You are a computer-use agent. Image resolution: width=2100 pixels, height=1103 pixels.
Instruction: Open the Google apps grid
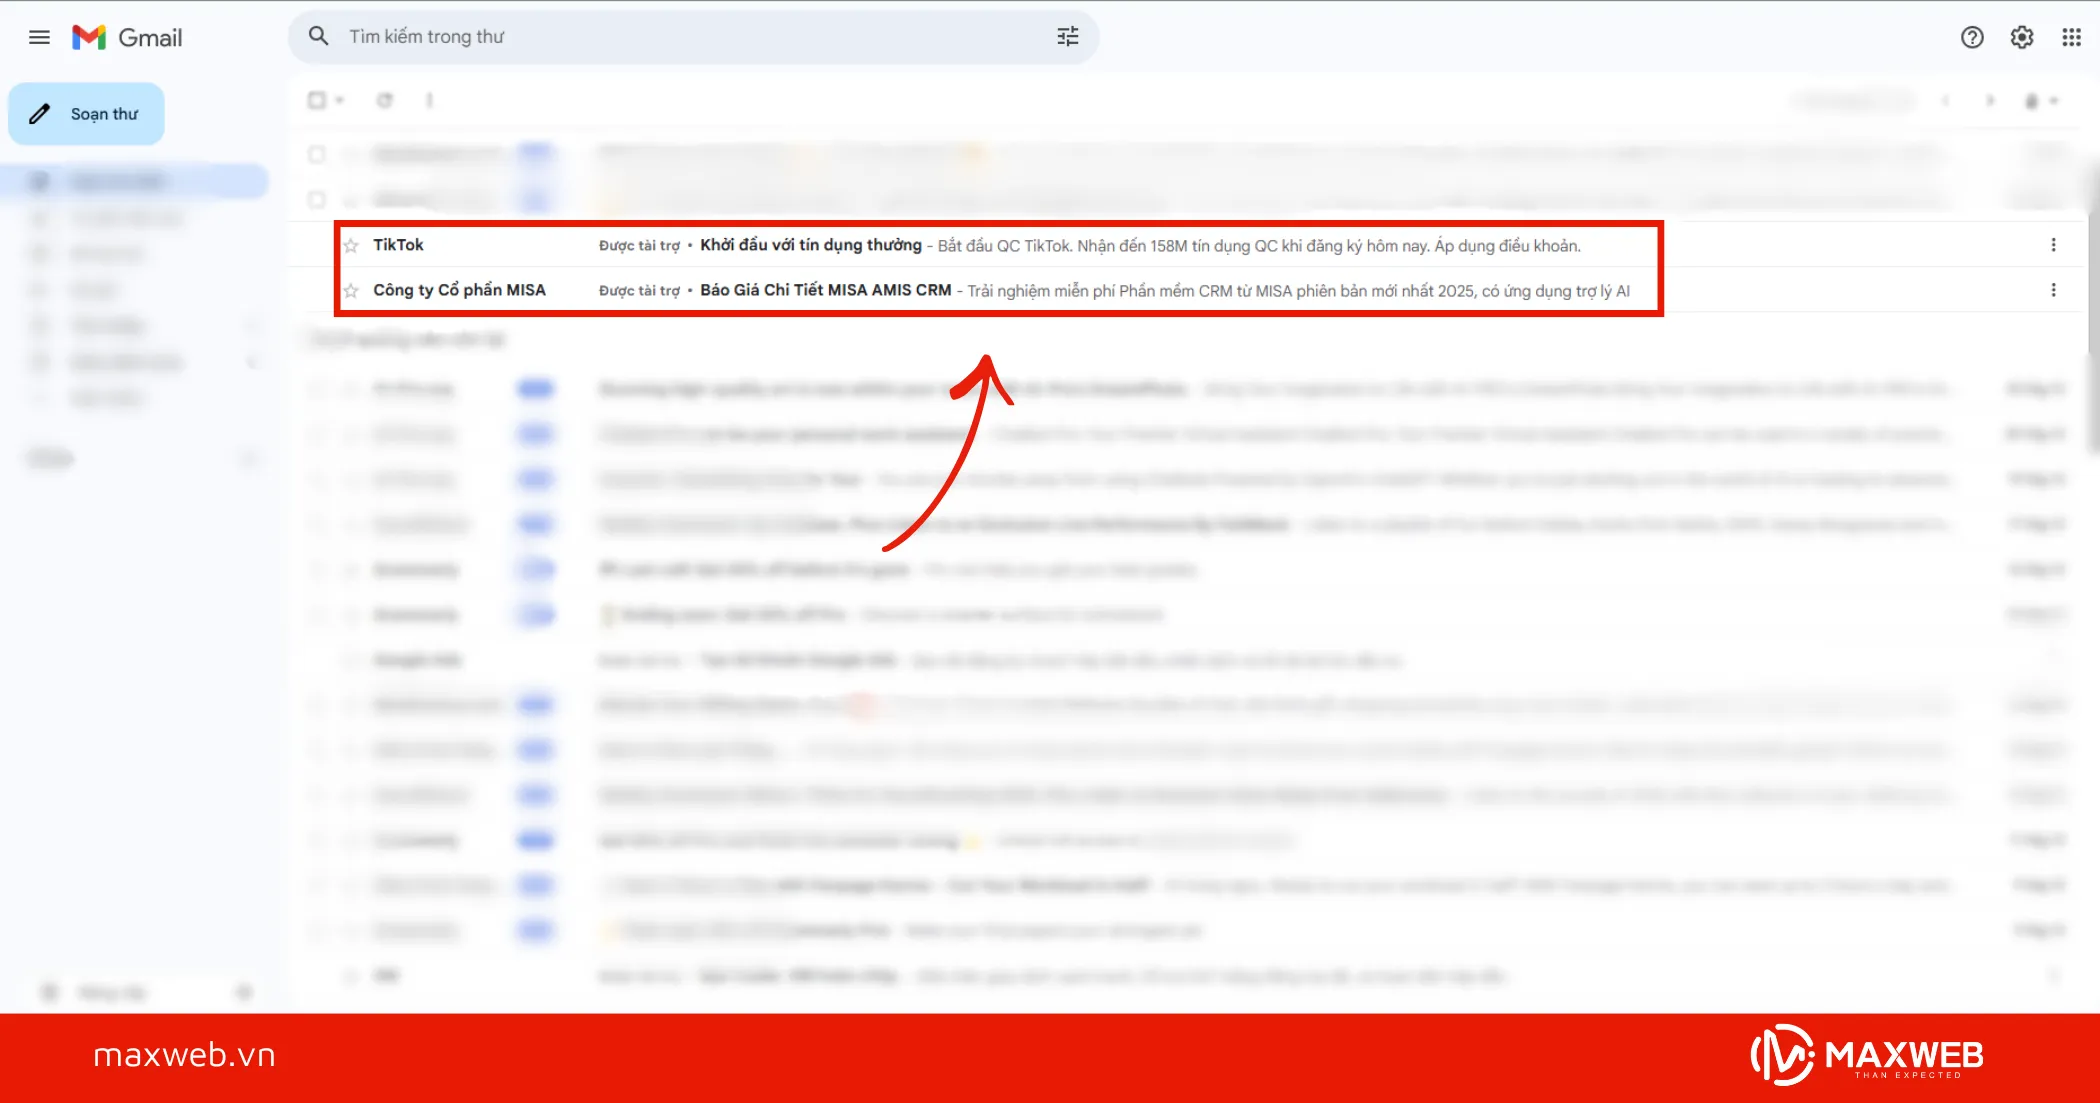[2071, 37]
